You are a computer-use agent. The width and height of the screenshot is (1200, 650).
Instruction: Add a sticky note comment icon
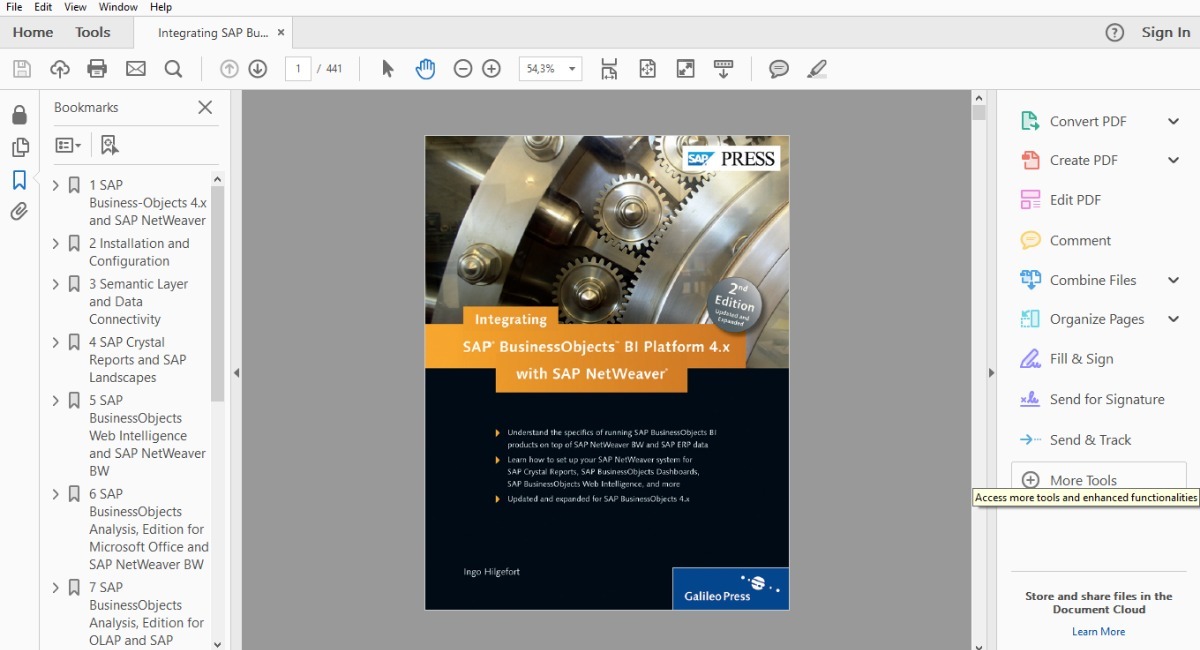click(x=779, y=69)
